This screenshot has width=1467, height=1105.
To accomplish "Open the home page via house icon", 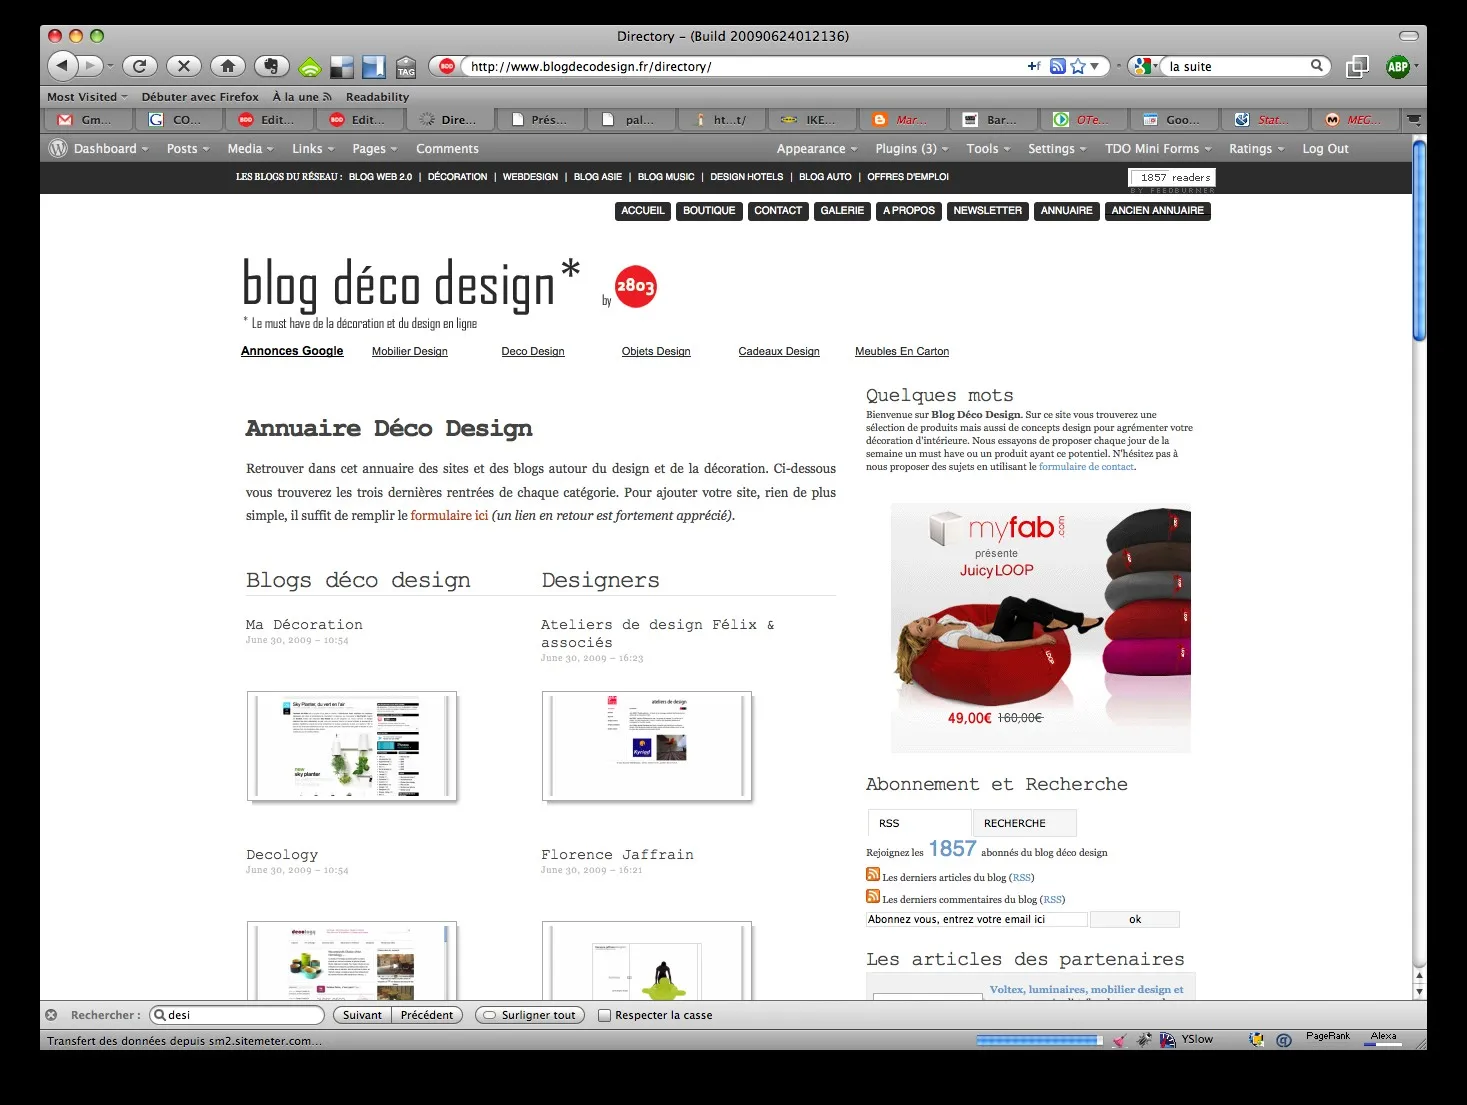I will 228,66.
